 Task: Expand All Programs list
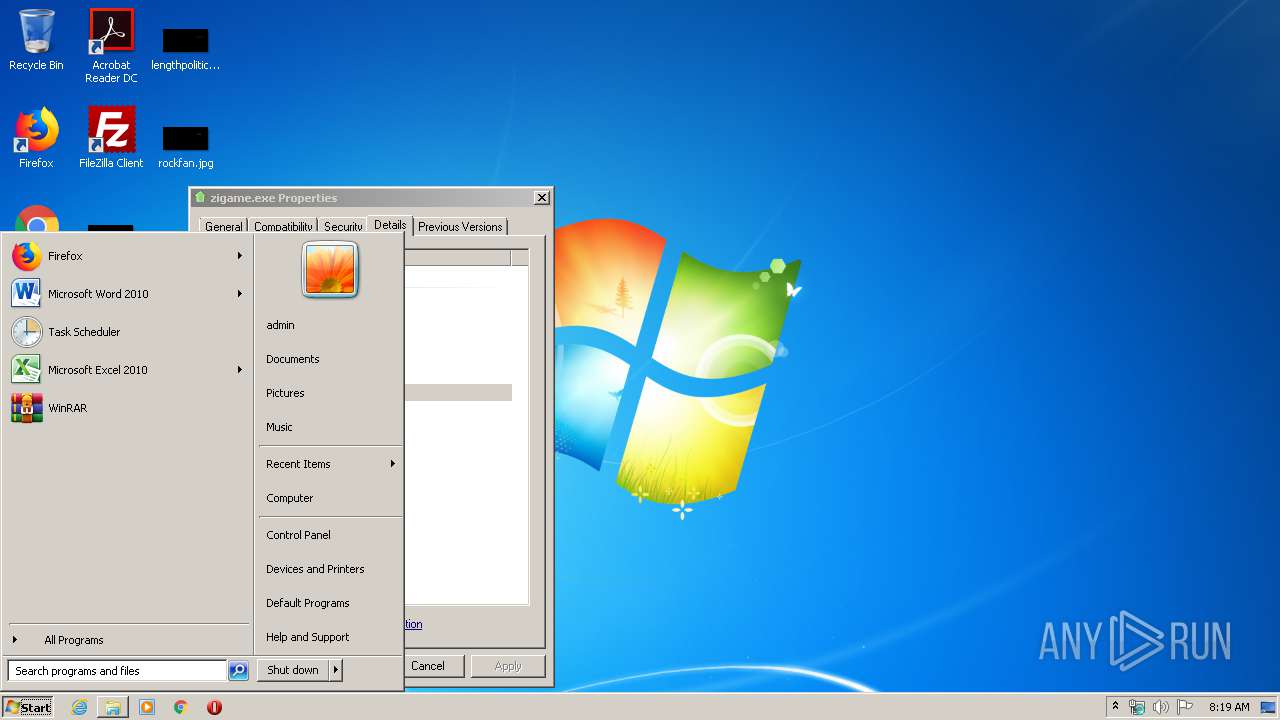(127, 640)
